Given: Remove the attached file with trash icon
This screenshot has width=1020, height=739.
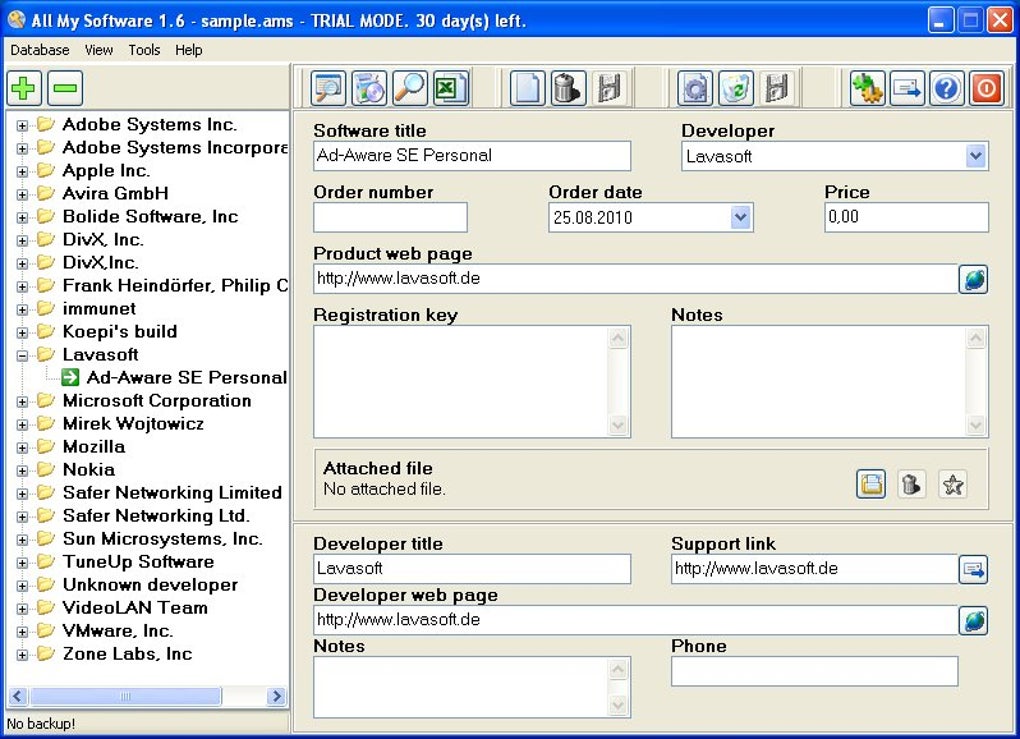Looking at the screenshot, I should tap(912, 484).
